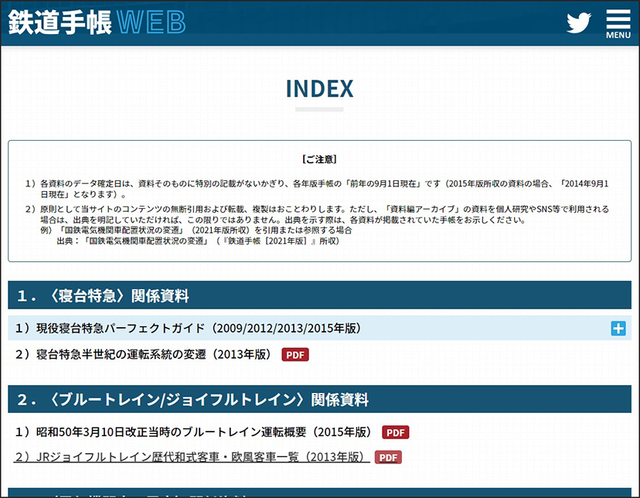
Task: Click section header 2.〈ブルートレイン/ジョイフルトレイン〉関係資料
Action: click(320, 399)
